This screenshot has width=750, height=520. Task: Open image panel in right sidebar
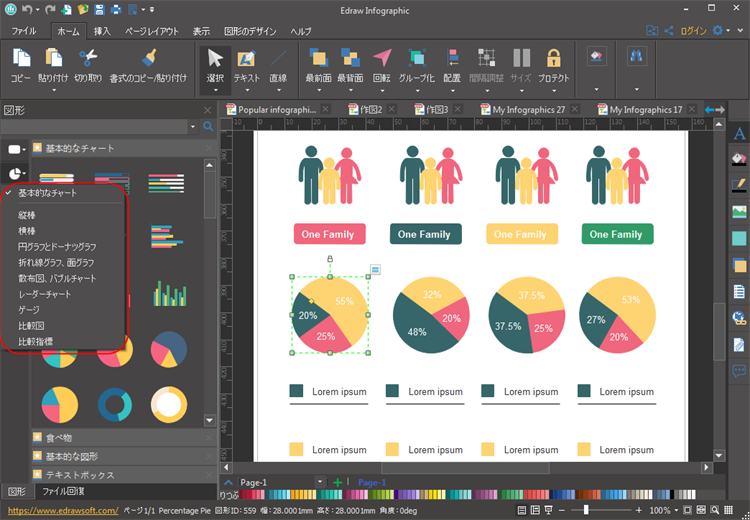(740, 211)
